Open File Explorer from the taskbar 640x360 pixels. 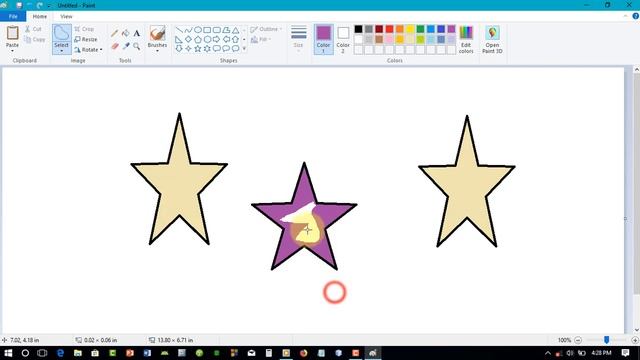78,353
